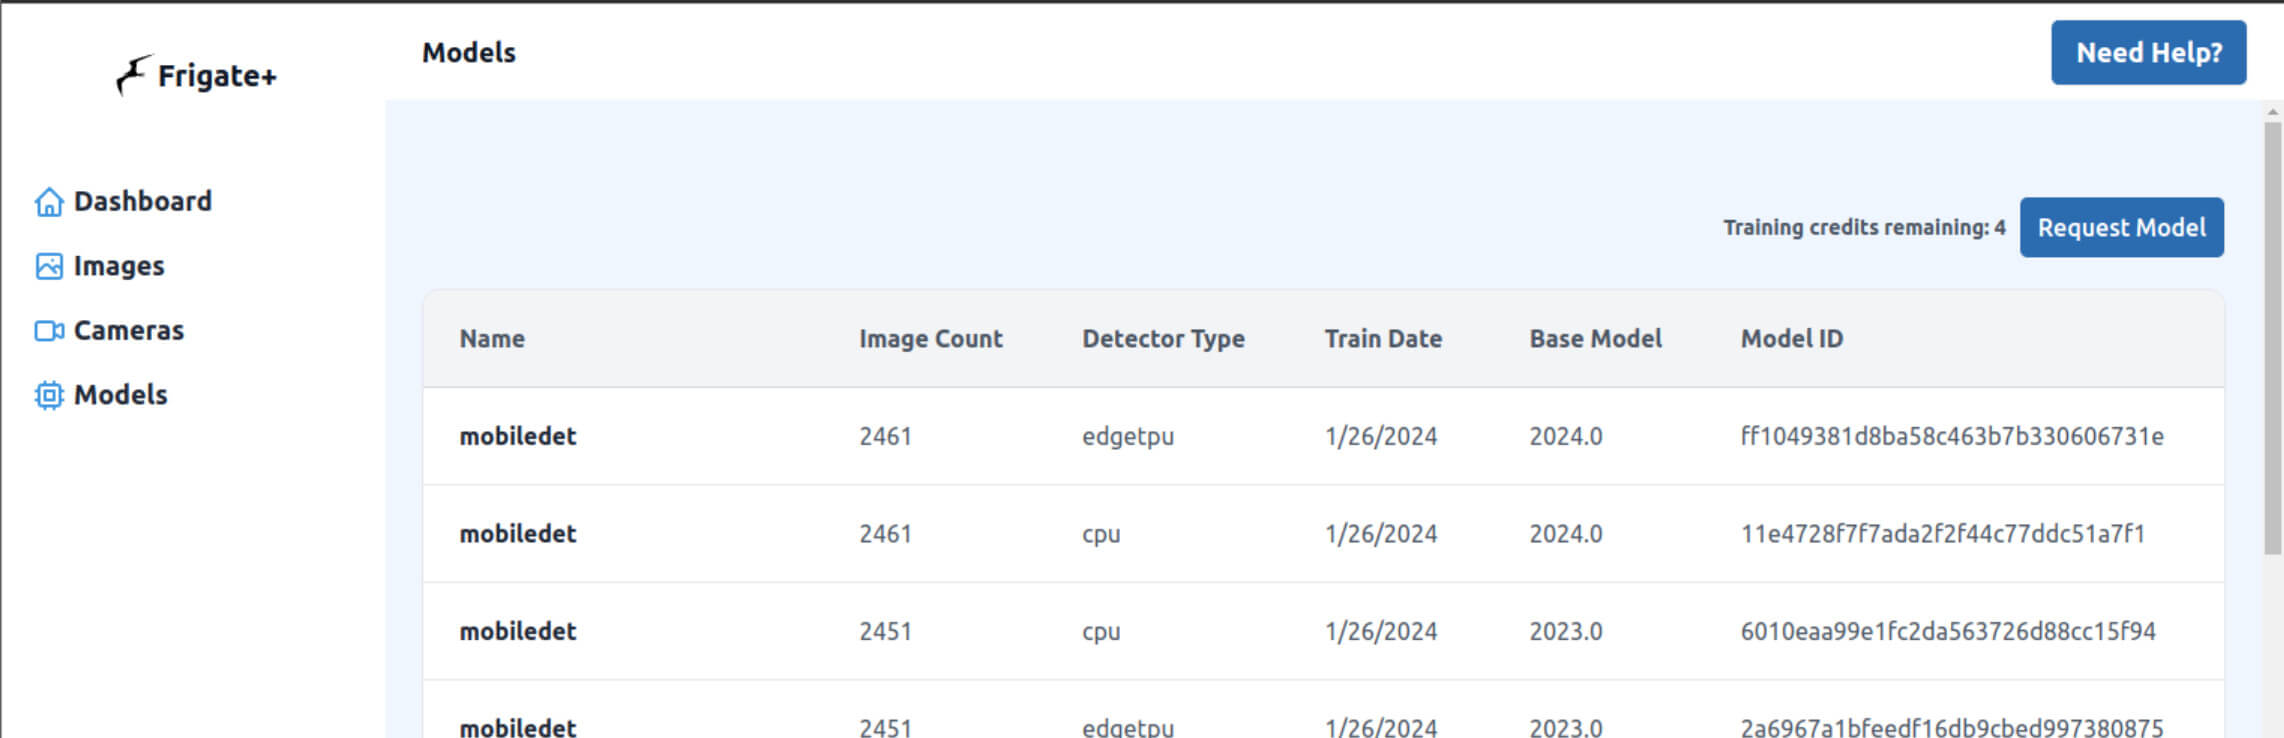Click the vertical page scrollbar thumb
This screenshot has height=738, width=2284.
pos(2273,340)
